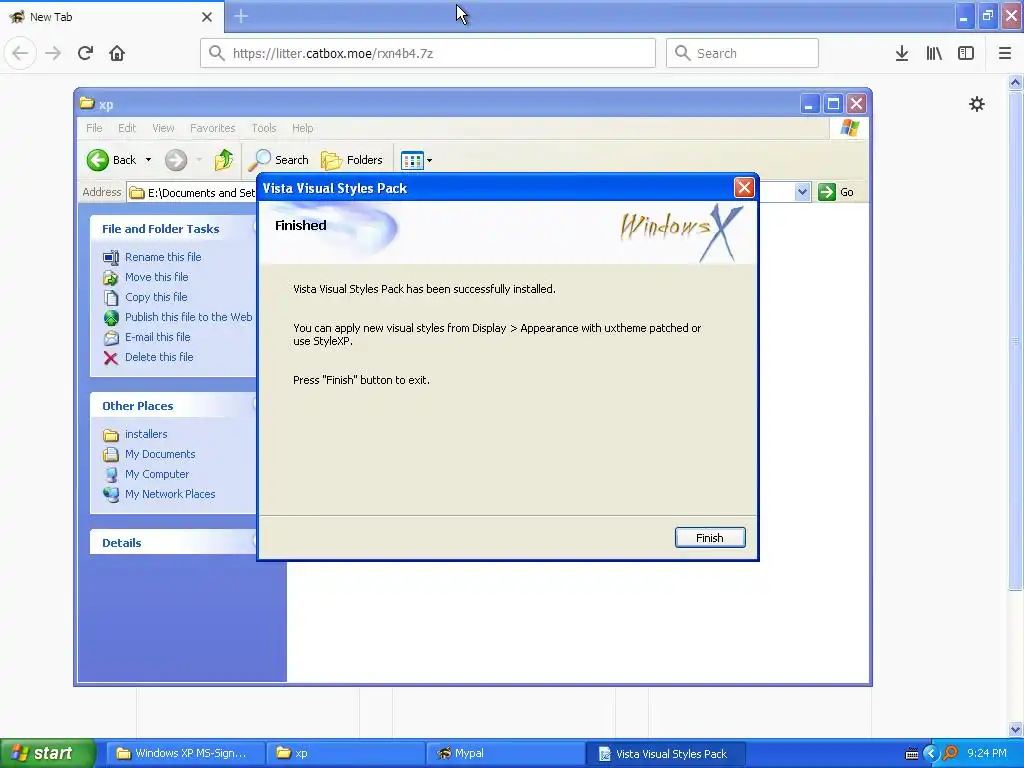Open My Documents in Other Places
Screen dimensions: 1024x768
pyautogui.click(x=160, y=454)
